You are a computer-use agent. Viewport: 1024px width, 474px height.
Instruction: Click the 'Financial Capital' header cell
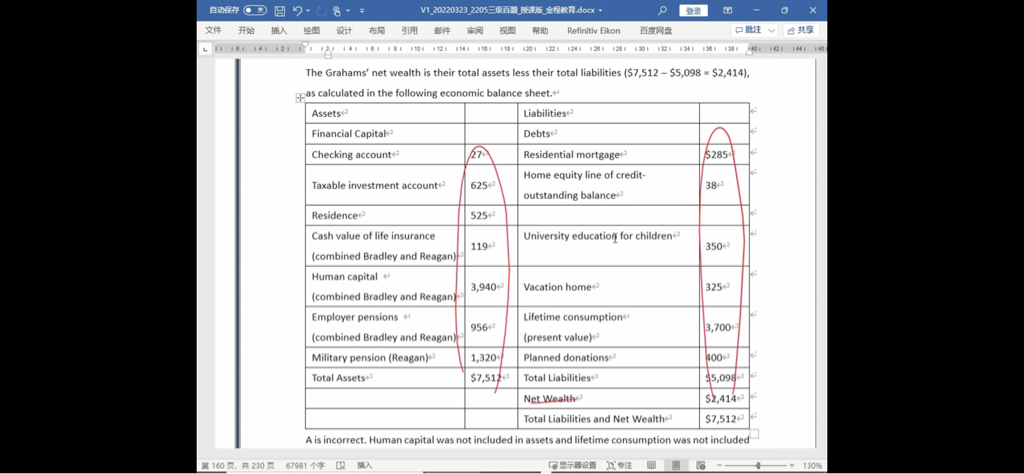[385, 134]
